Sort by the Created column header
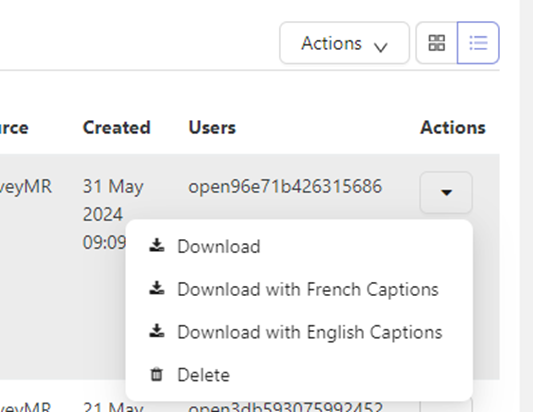Image resolution: width=533 pixels, height=412 pixels. click(x=117, y=128)
